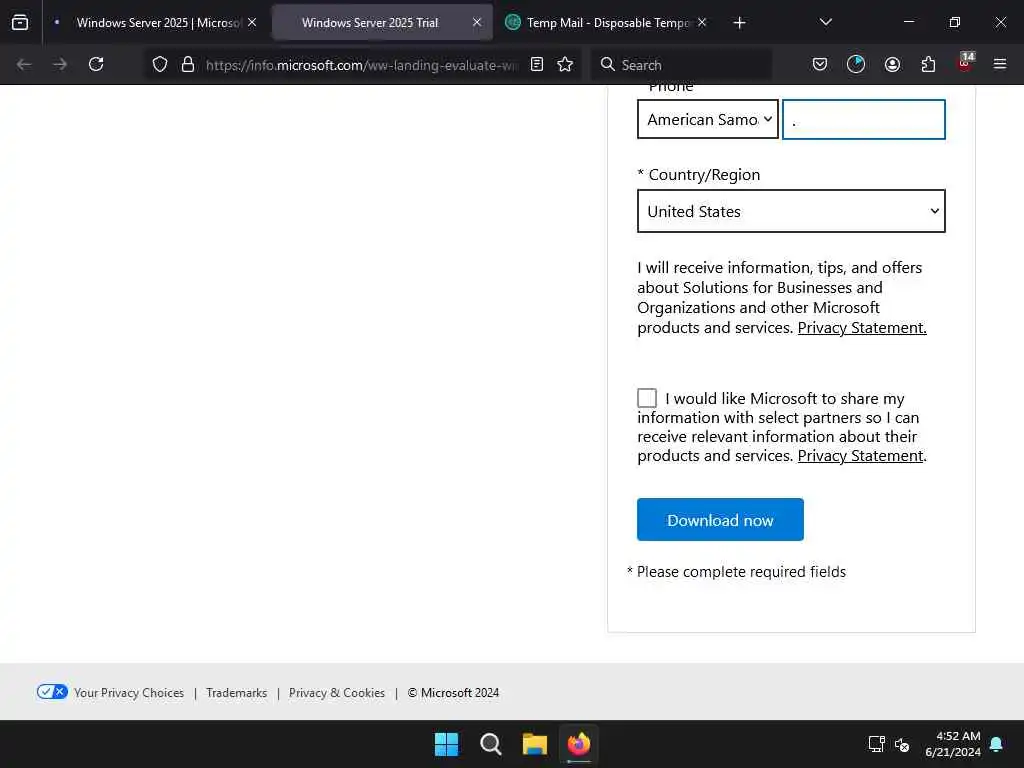This screenshot has width=1024, height=768.
Task: Focus the URL address bar
Action: pyautogui.click(x=361, y=65)
